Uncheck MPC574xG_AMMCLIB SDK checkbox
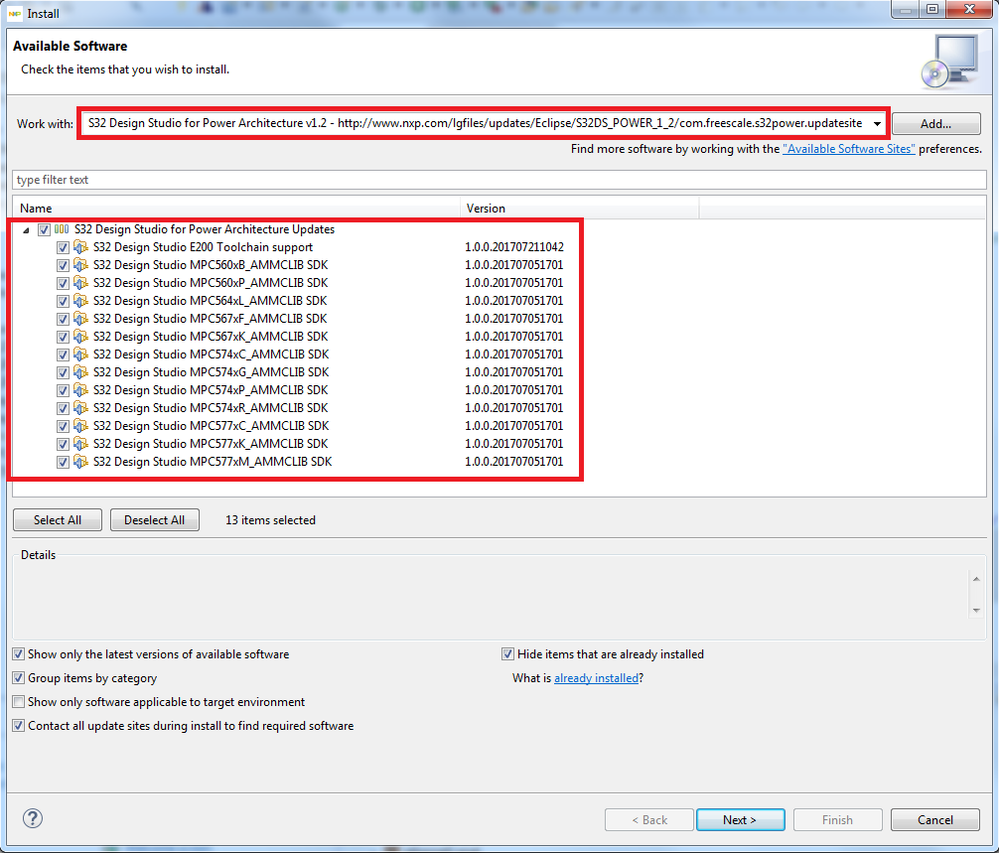 click(x=62, y=373)
